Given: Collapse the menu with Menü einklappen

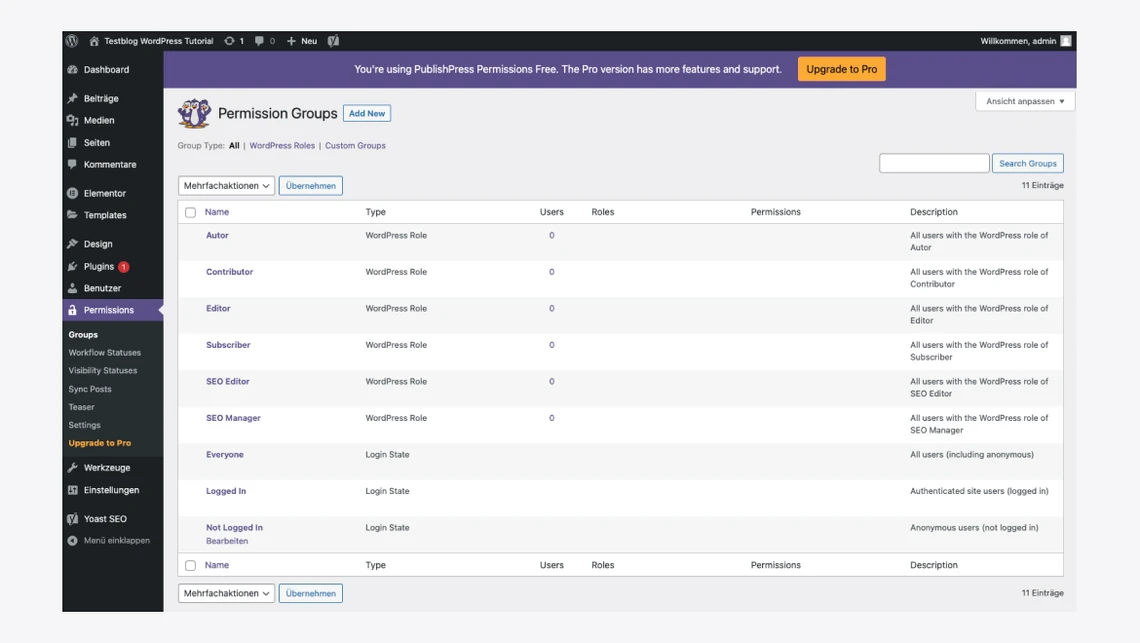Looking at the screenshot, I should (116, 541).
